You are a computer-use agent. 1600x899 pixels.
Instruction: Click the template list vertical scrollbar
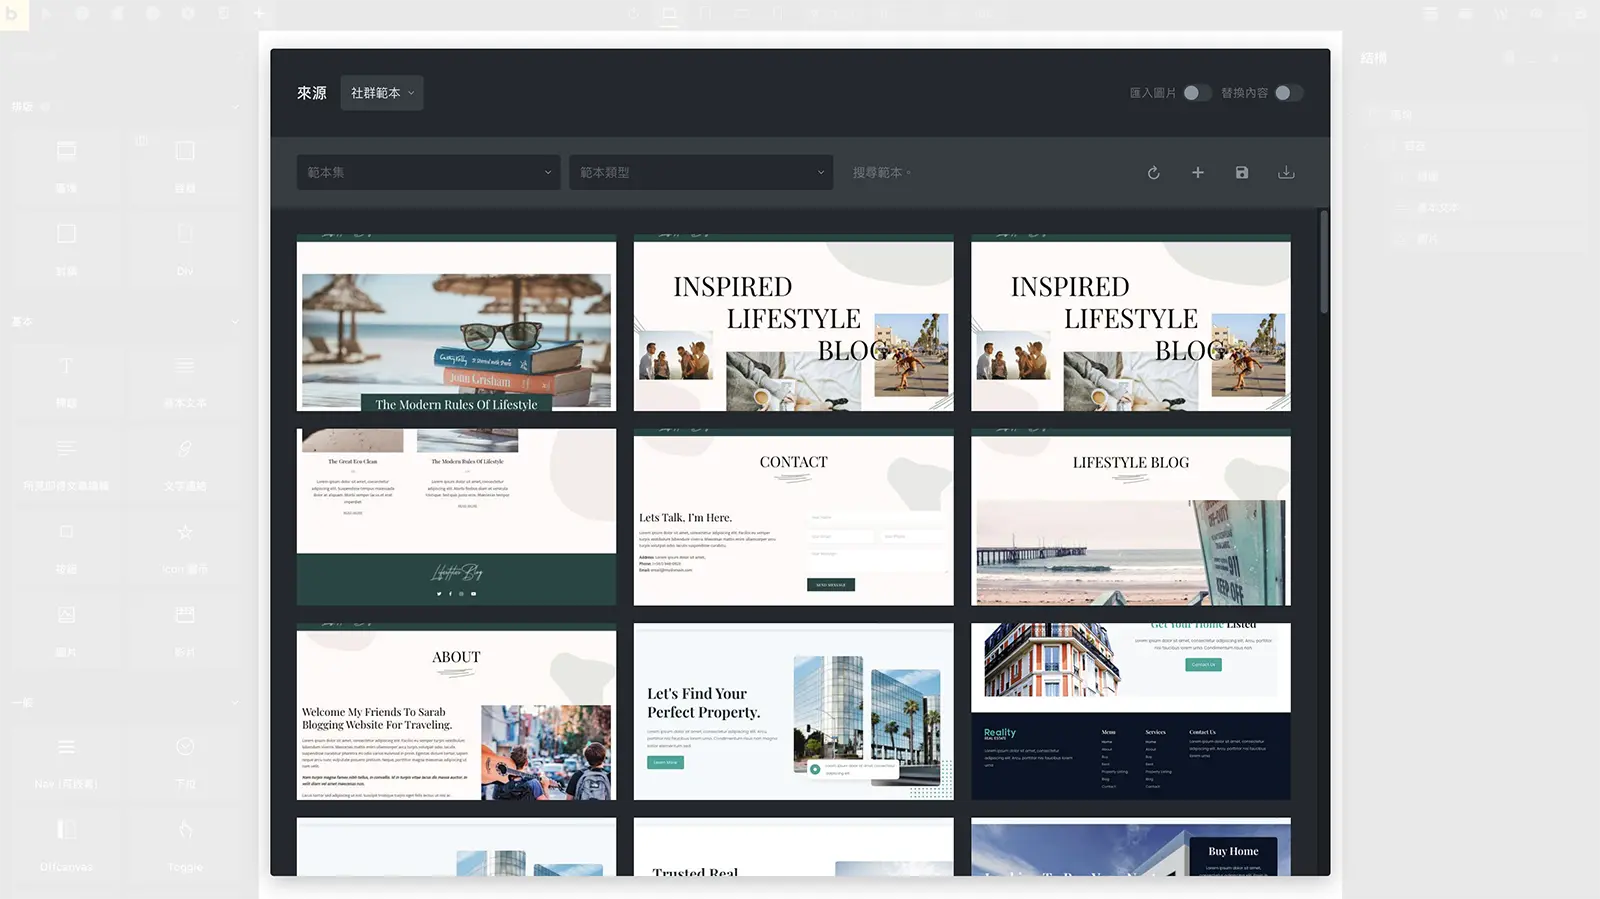click(x=1323, y=262)
